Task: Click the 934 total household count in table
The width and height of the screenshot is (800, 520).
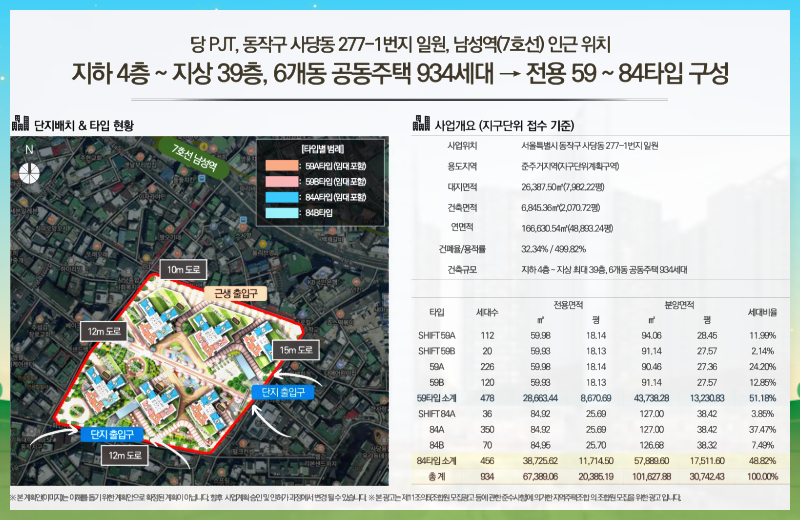Action: click(487, 477)
